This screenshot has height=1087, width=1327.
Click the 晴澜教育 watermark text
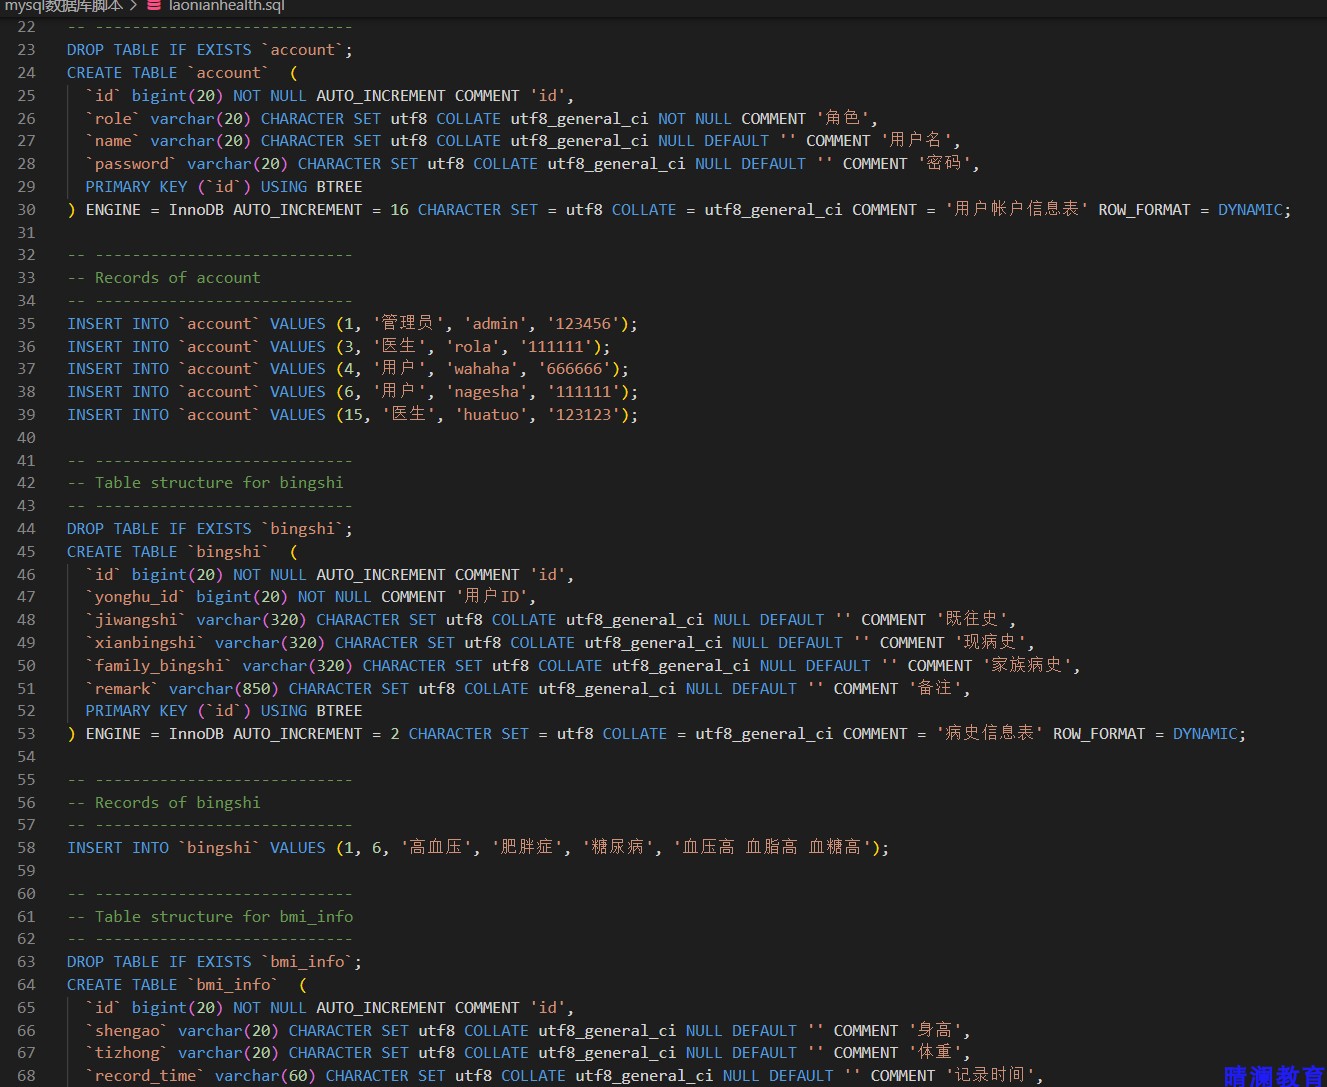click(x=1274, y=1076)
